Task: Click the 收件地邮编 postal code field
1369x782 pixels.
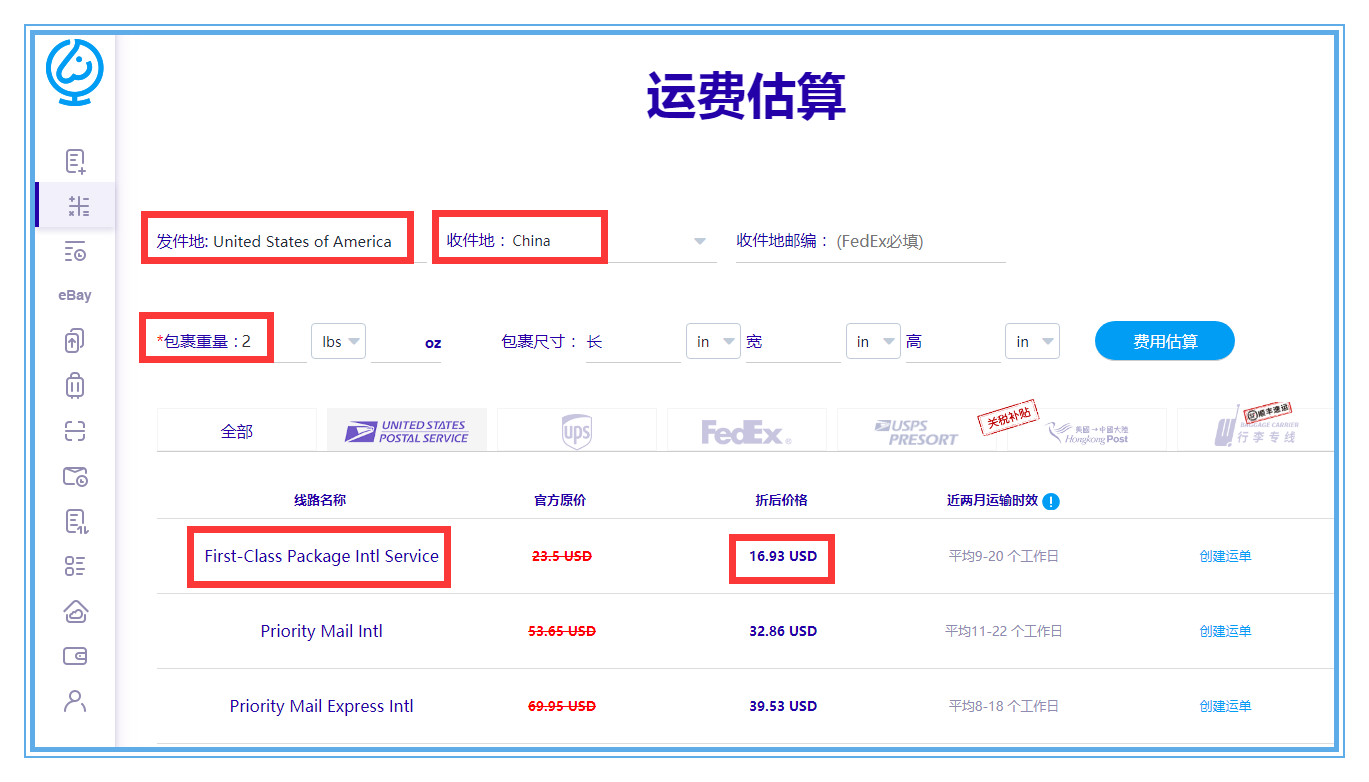Action: pyautogui.click(x=918, y=241)
